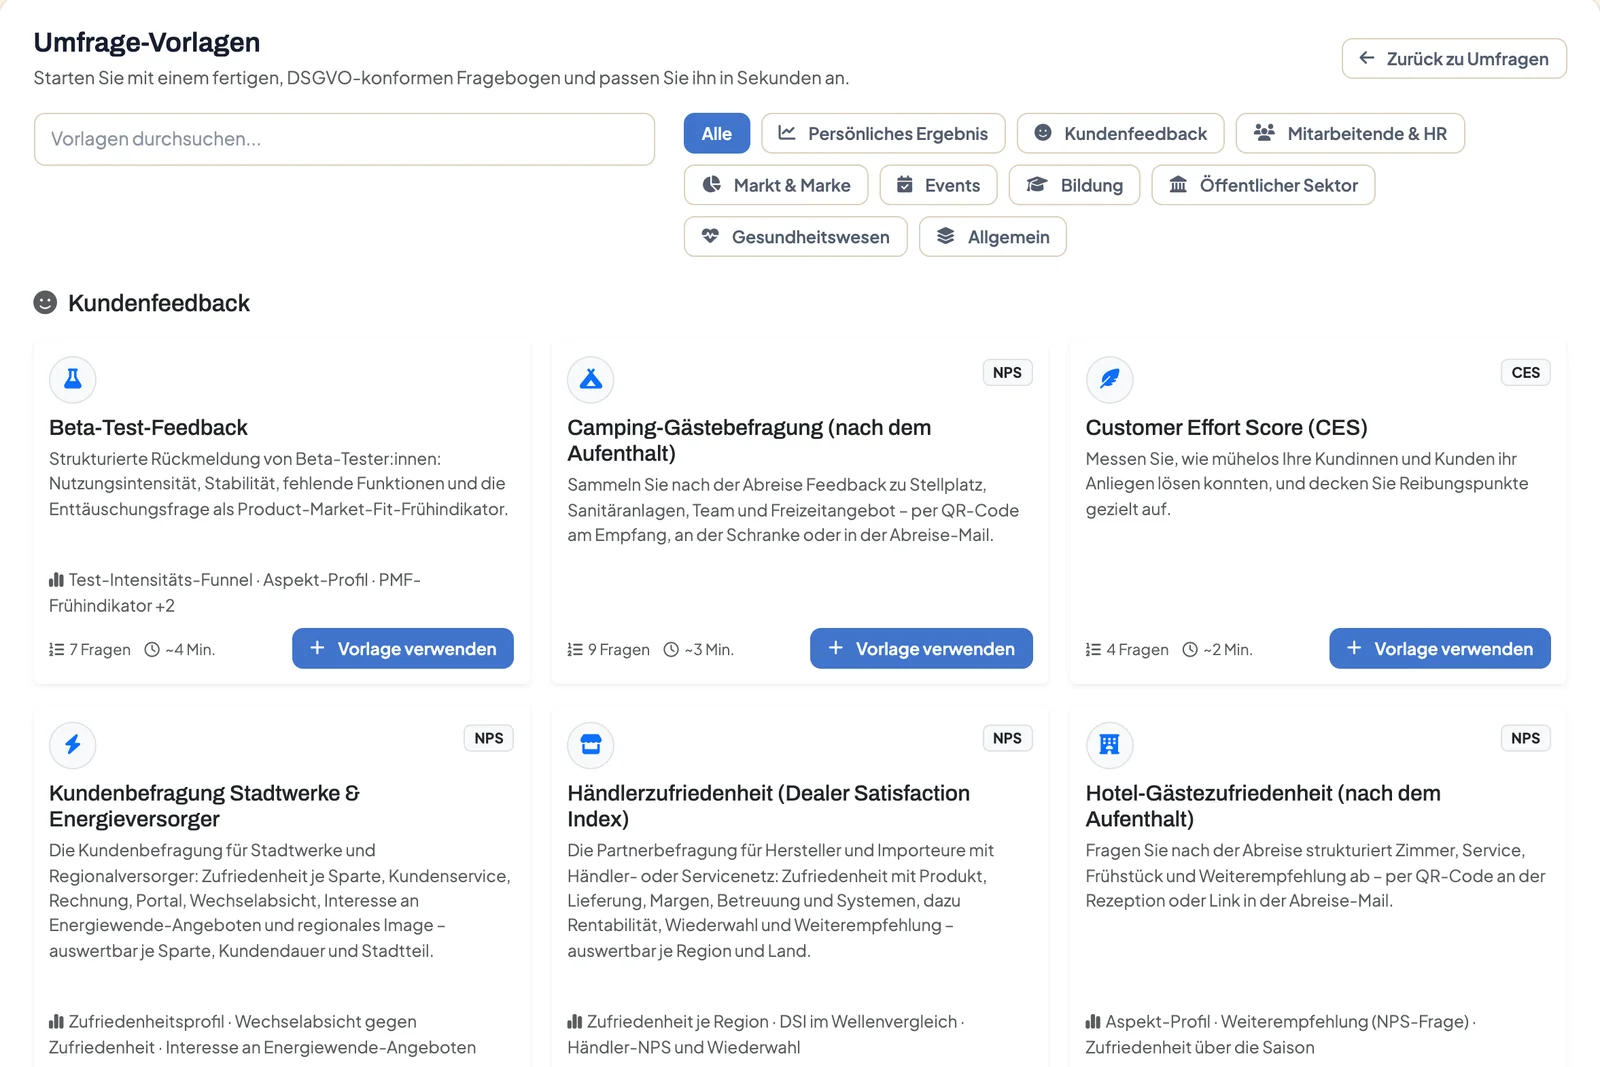Open Kundenbefragung Stadtwerke & Energieversorger title
1600x1067 pixels.
point(204,806)
